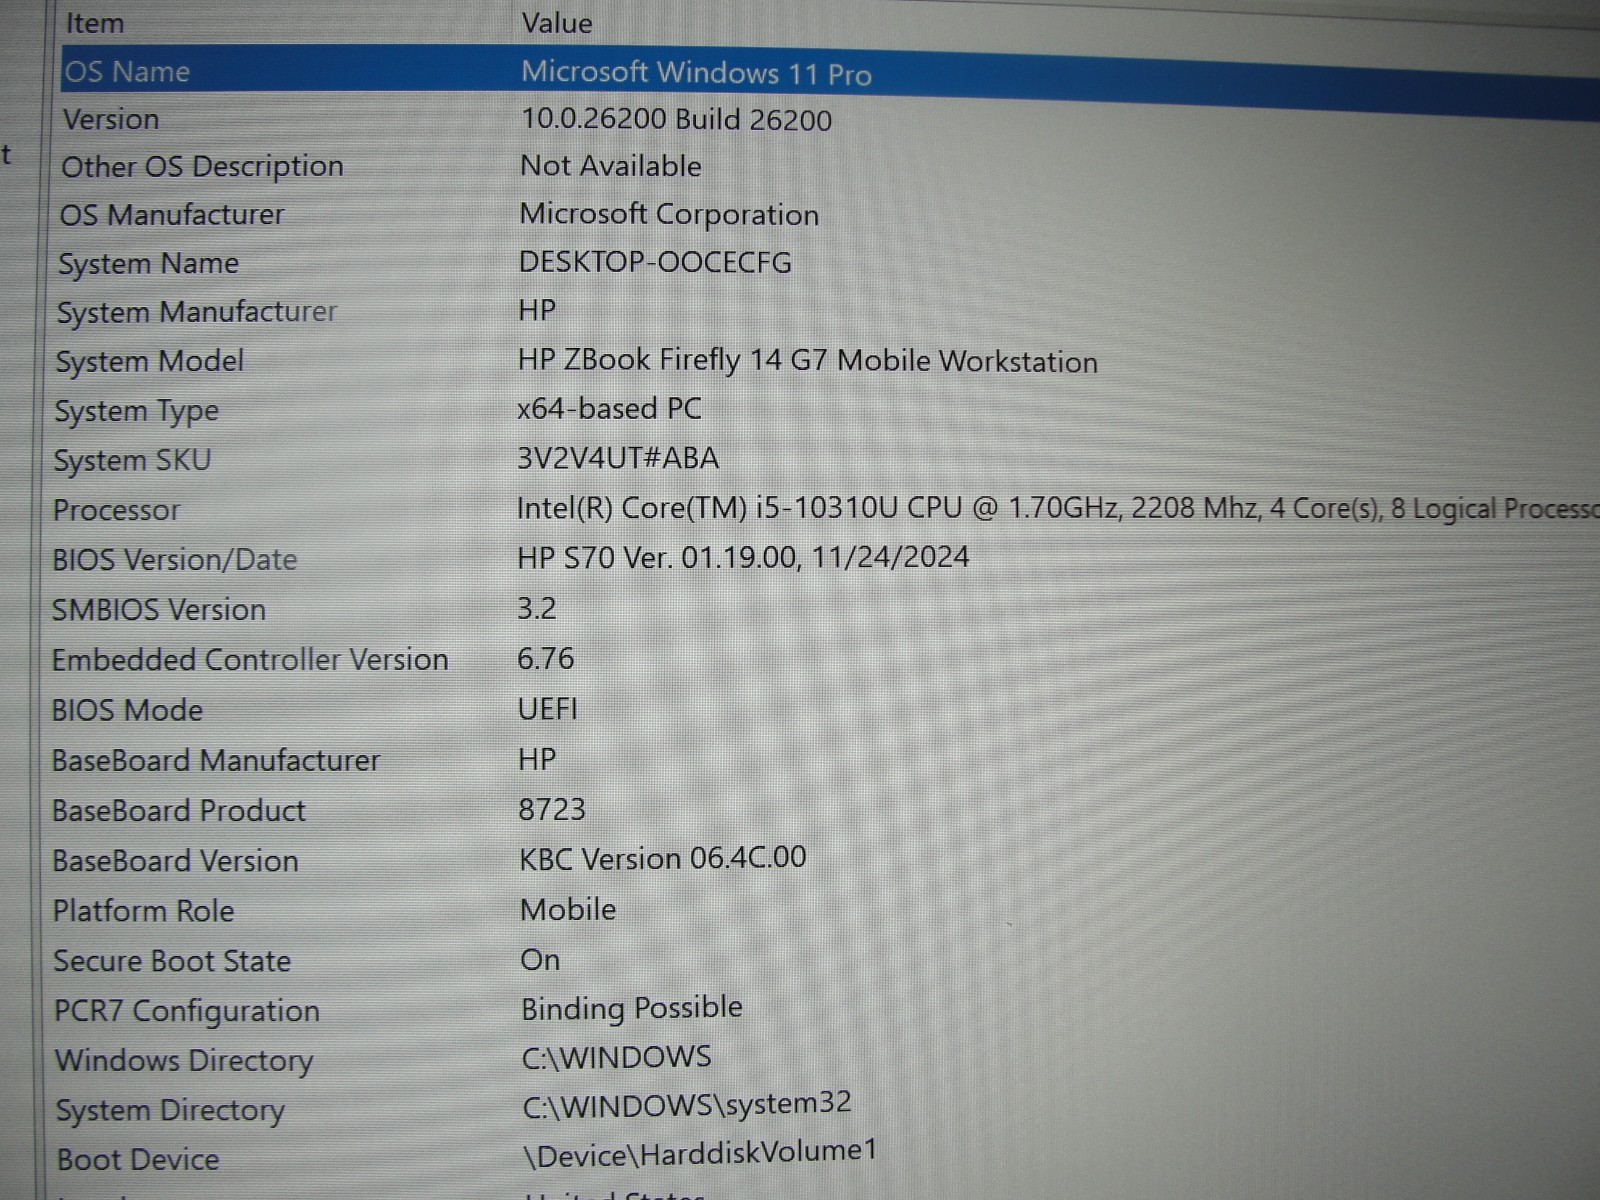Screen dimensions: 1600x1200
Task: Click Microsoft Corporation value
Action: [x=669, y=214]
